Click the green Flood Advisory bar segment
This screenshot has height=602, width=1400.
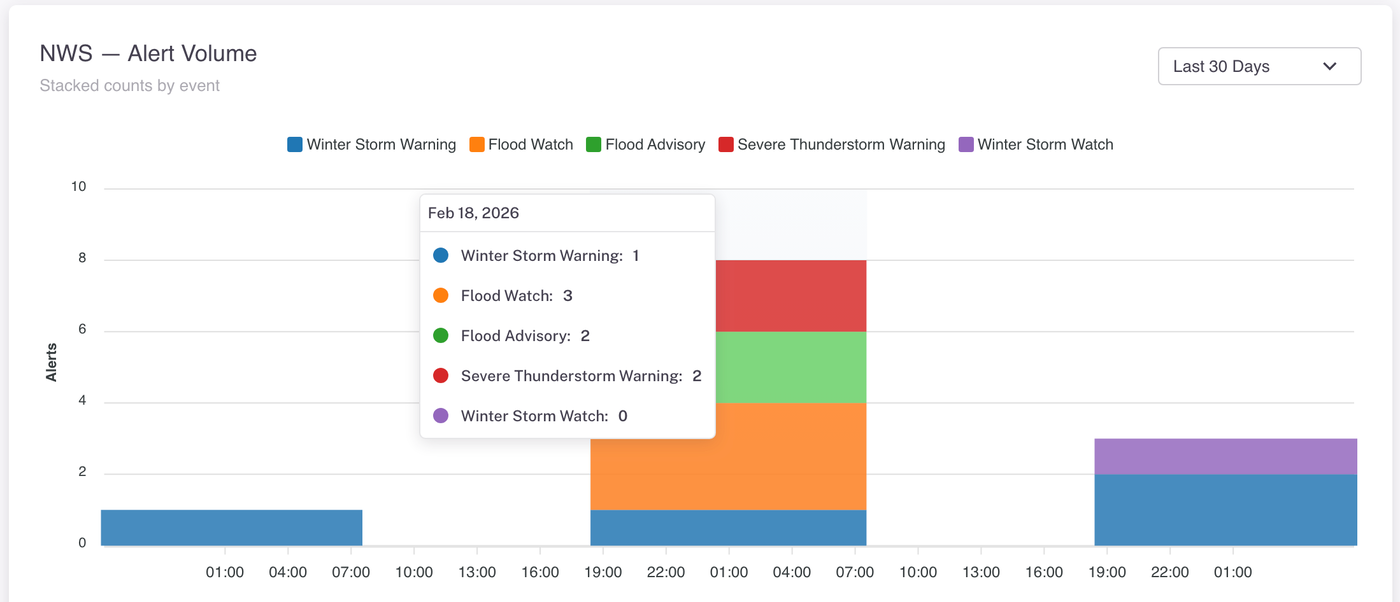click(790, 367)
